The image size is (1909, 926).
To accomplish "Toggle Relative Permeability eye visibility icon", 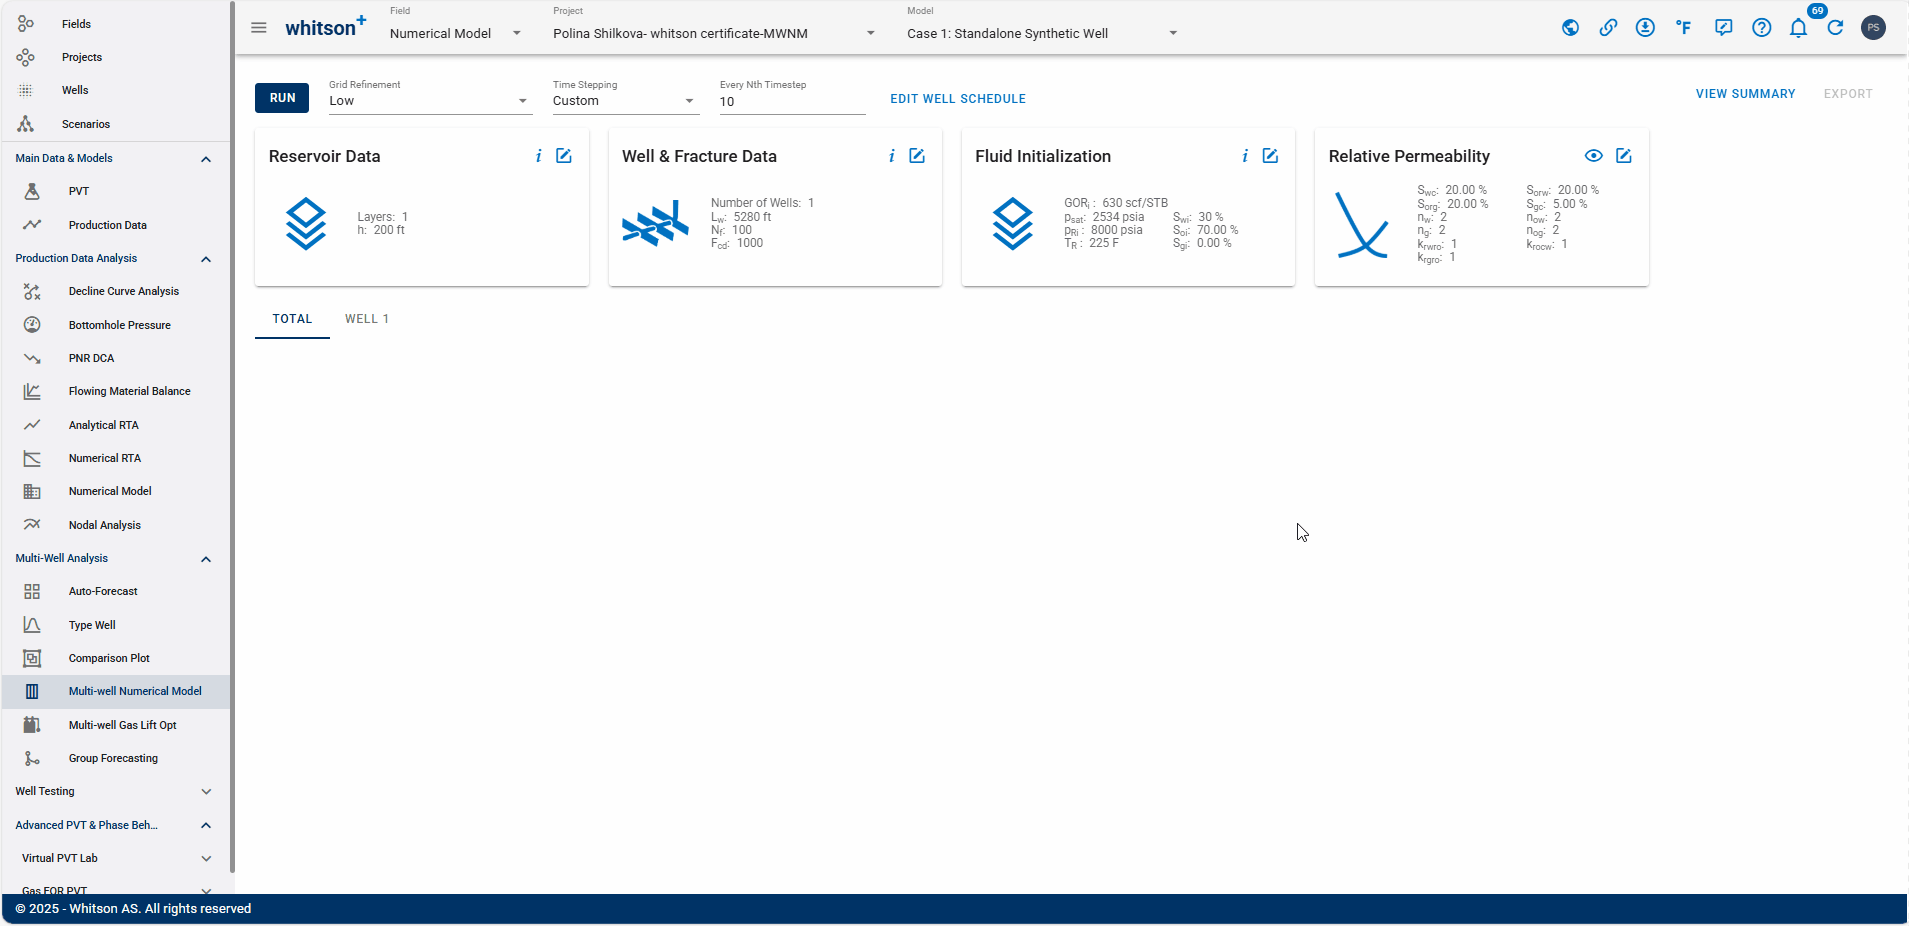I will click(1594, 156).
